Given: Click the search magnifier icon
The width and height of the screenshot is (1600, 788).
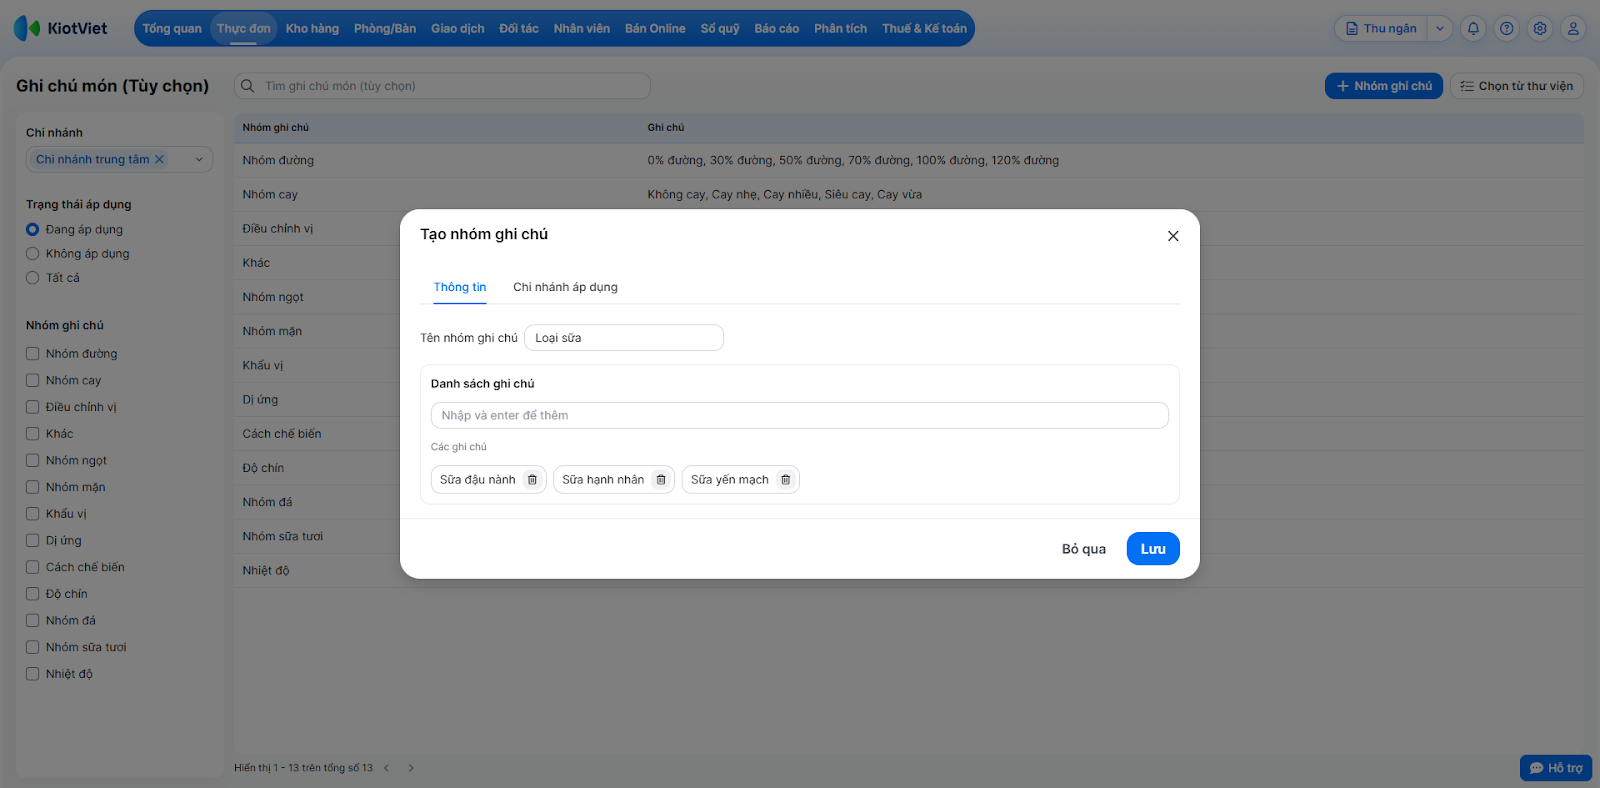Looking at the screenshot, I should 248,86.
